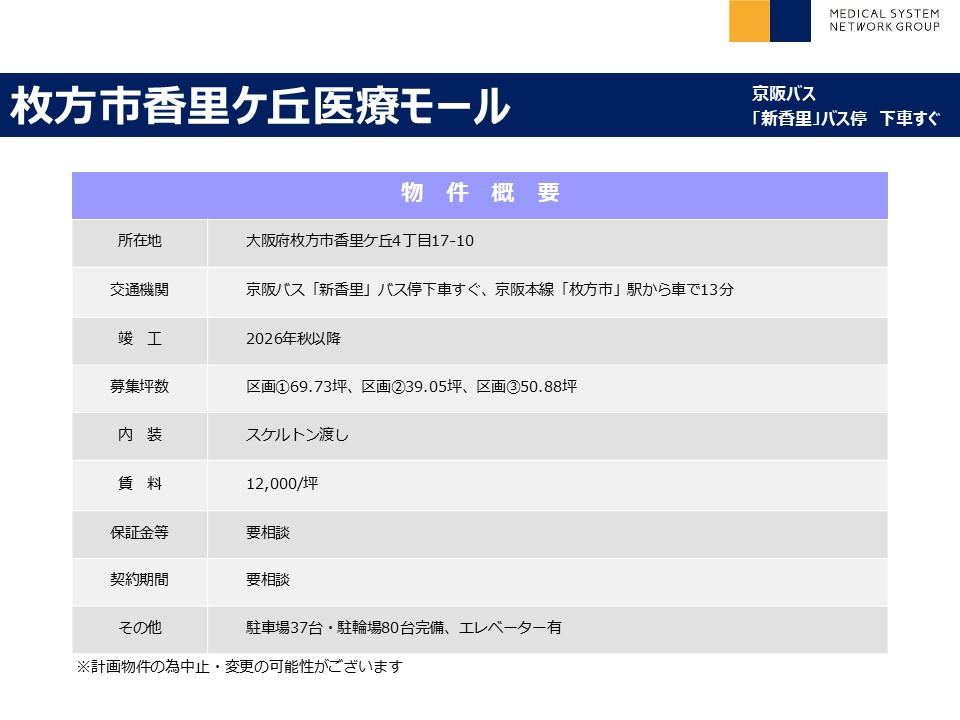Select the 募集坪数 label cell
The width and height of the screenshot is (960, 720).
point(139,386)
